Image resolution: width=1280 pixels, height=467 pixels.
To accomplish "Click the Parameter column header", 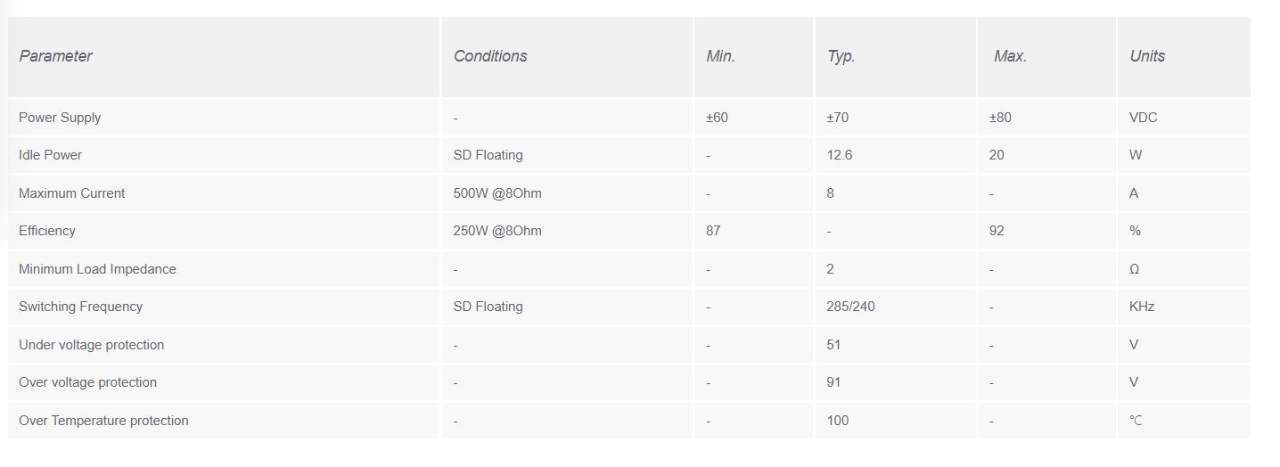I will [56, 56].
